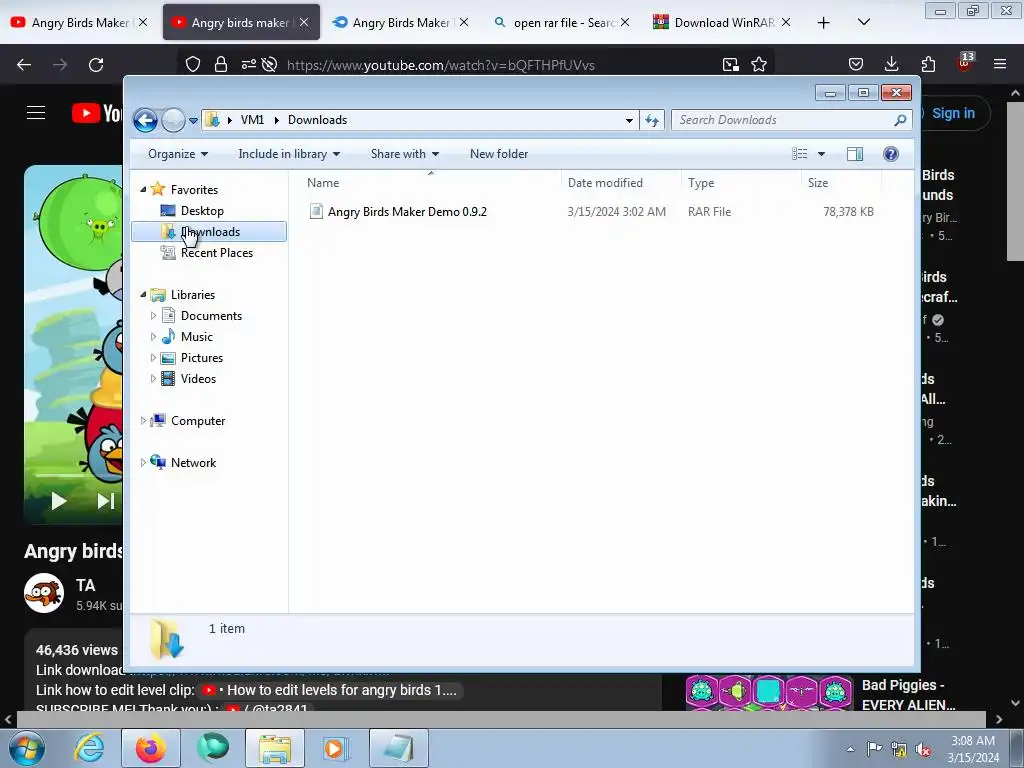Reload the YouTube page
Viewport: 1024px width, 768px height.
coord(96,65)
